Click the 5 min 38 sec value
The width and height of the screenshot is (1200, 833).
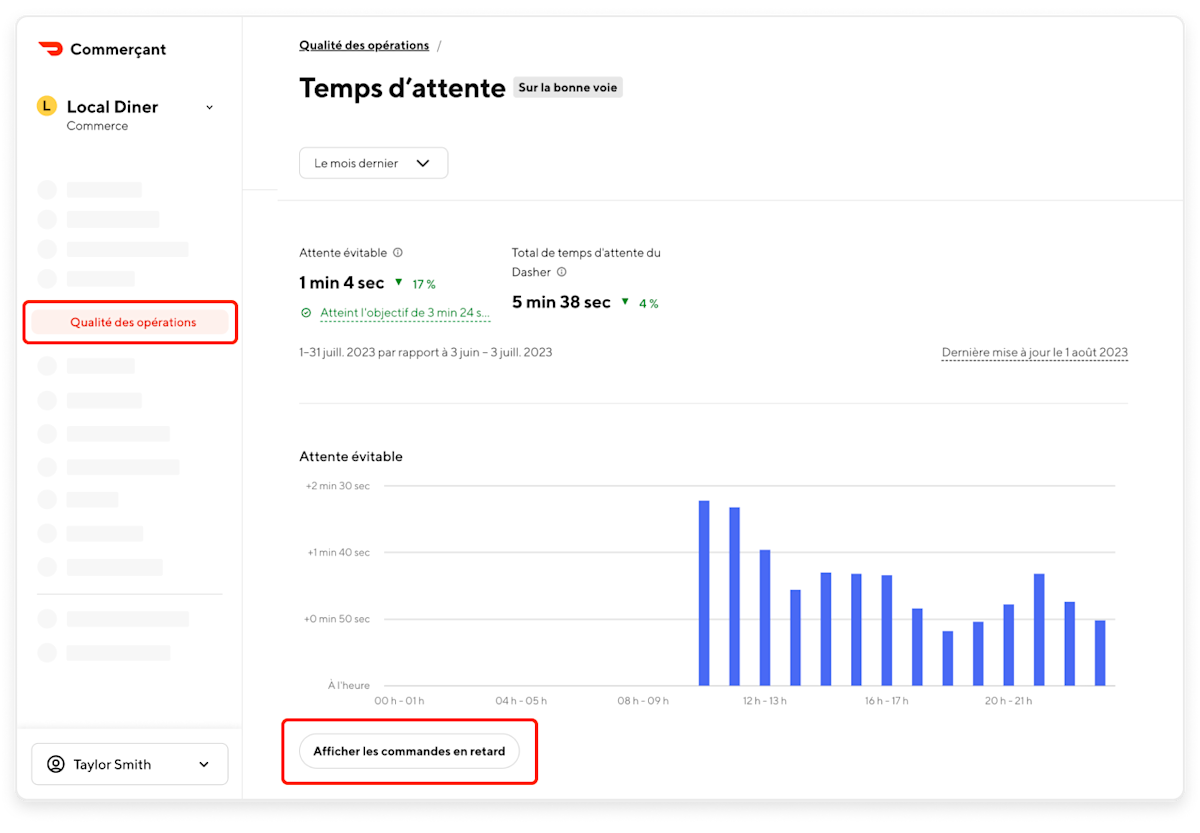coord(561,302)
